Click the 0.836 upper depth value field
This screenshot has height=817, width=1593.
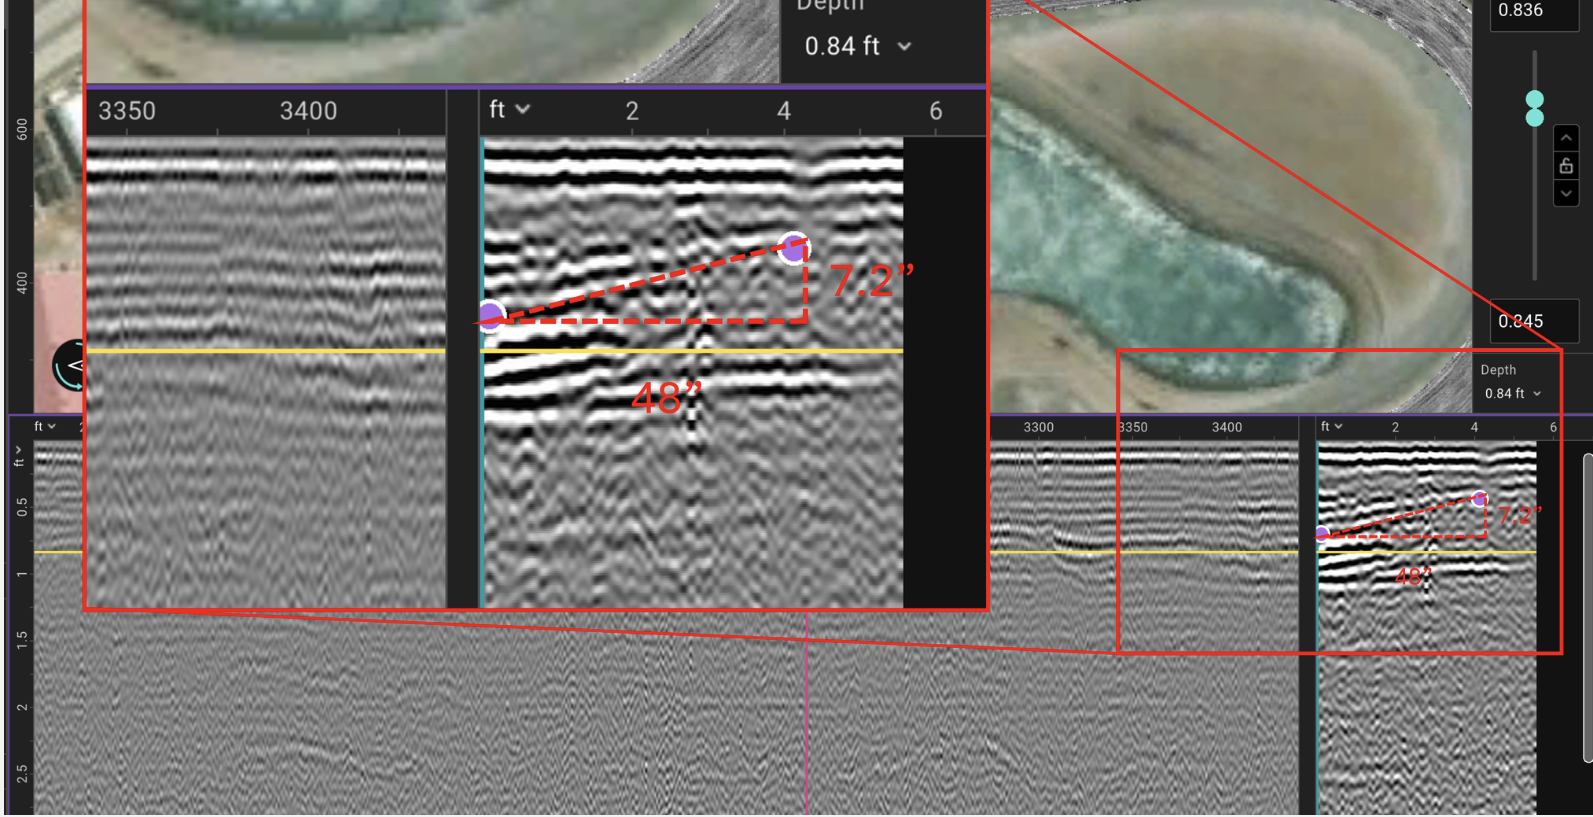[1533, 12]
